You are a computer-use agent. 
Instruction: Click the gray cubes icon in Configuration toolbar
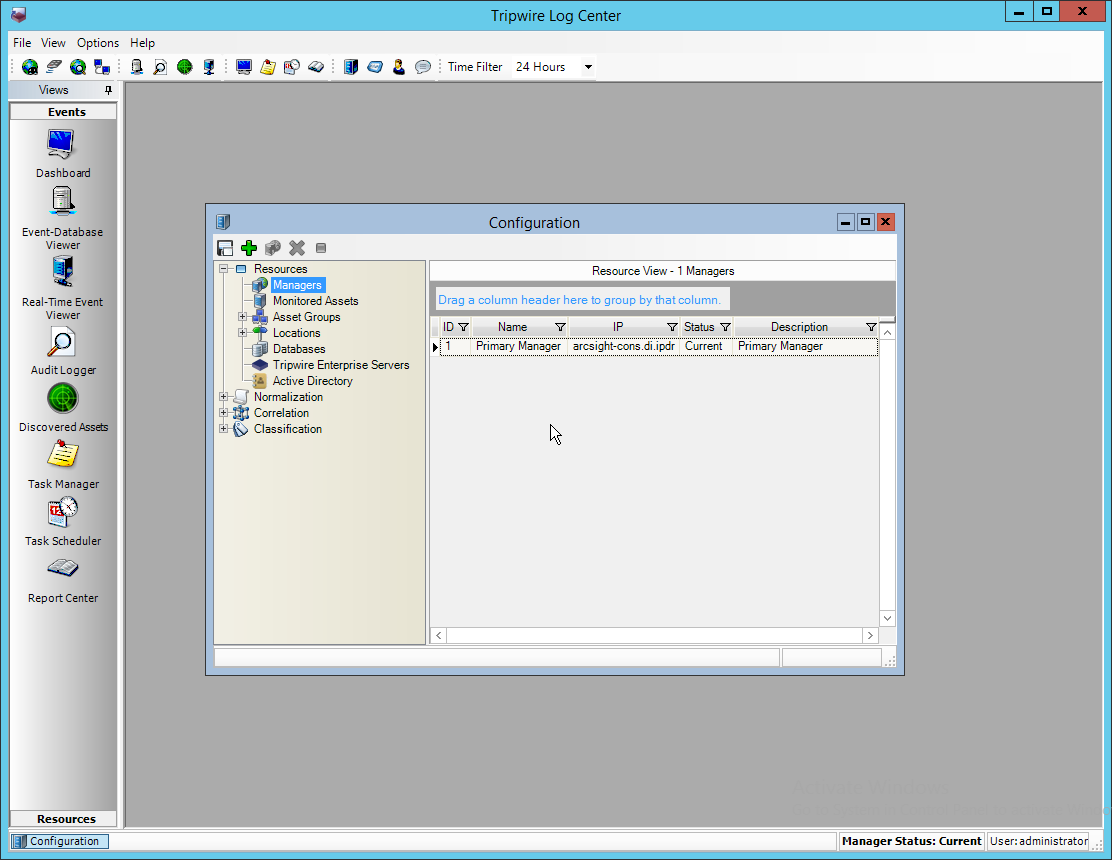click(x=273, y=247)
